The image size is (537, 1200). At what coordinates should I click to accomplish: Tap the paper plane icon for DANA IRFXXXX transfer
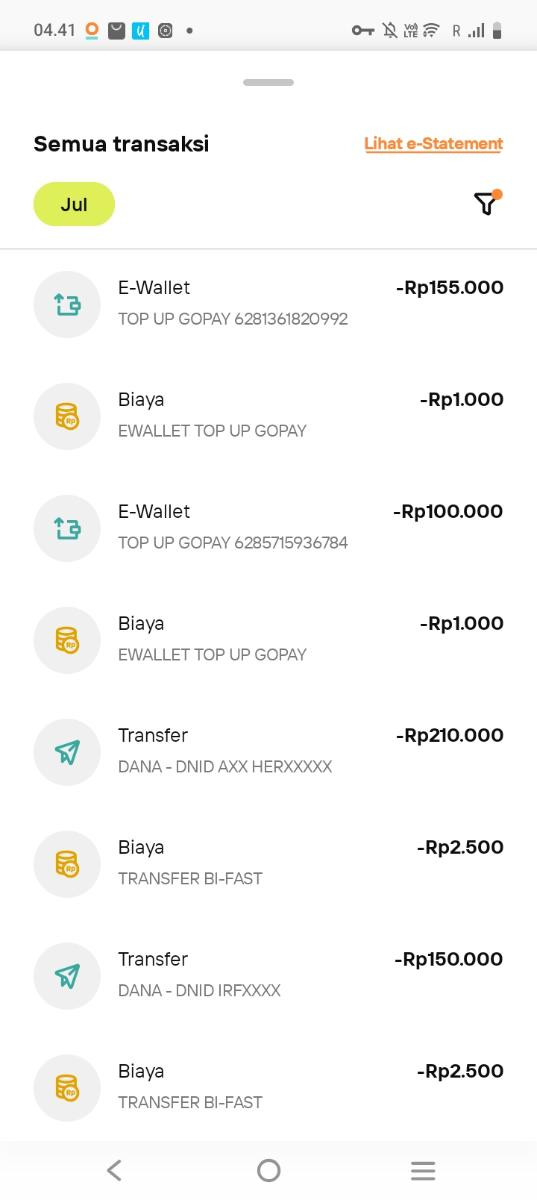pos(67,976)
